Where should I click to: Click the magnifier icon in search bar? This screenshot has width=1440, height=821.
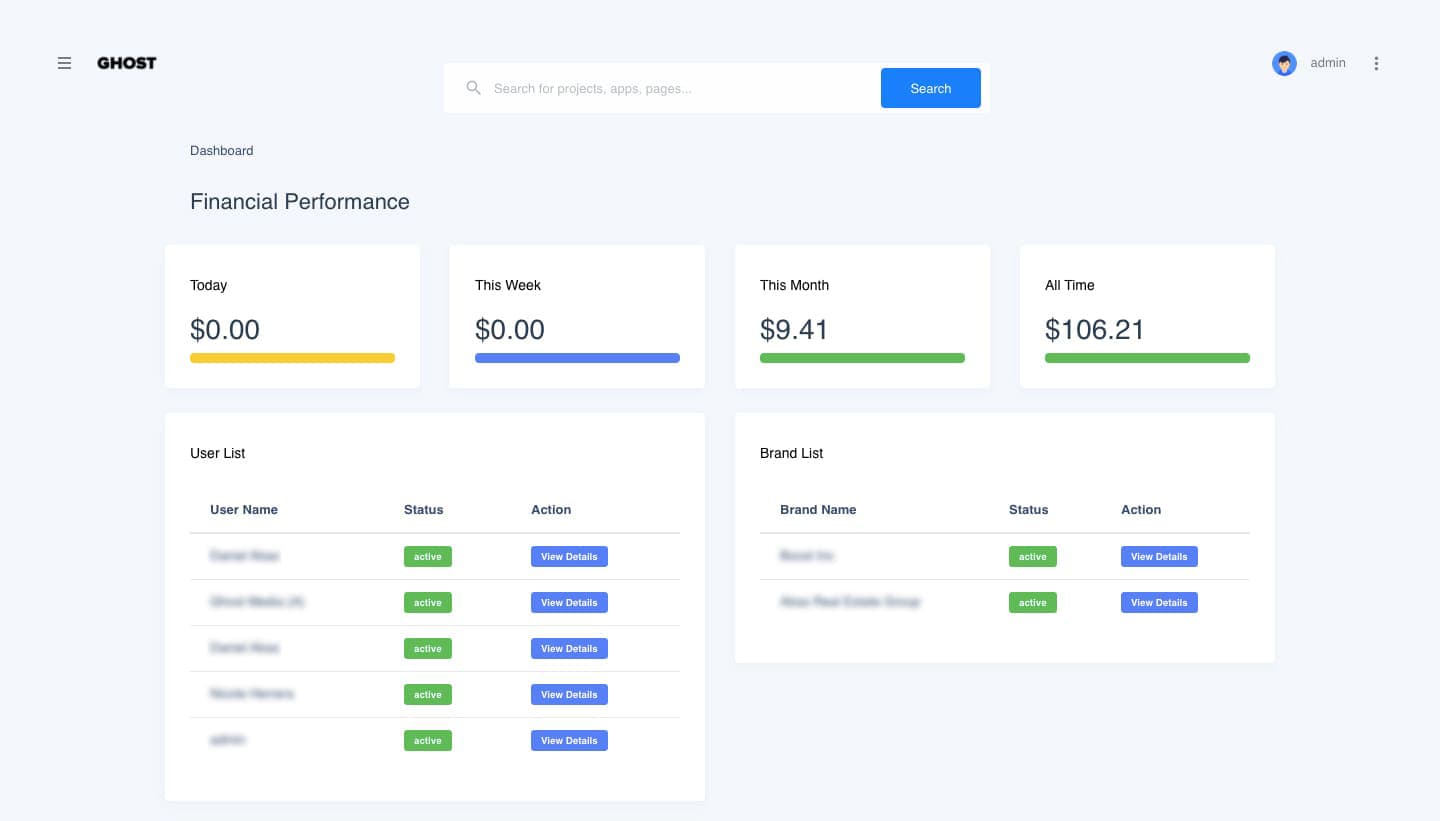click(x=474, y=88)
